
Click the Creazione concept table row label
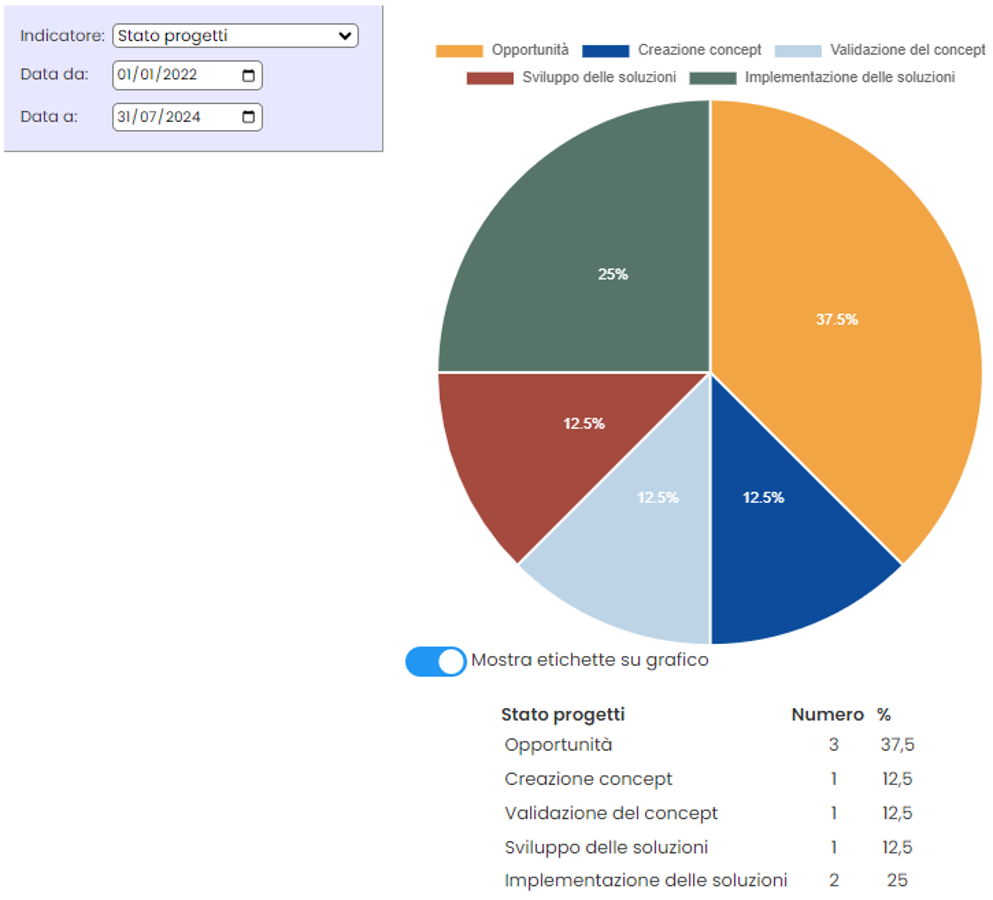point(588,779)
